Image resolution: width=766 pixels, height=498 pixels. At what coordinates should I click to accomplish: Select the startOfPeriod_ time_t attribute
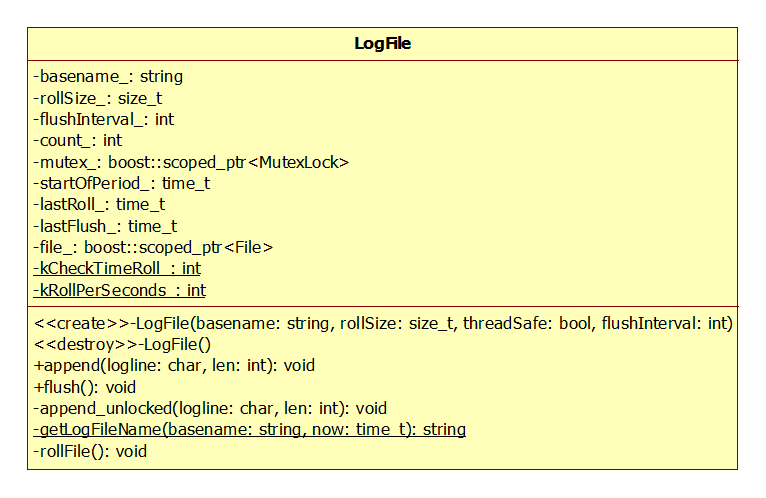click(121, 183)
